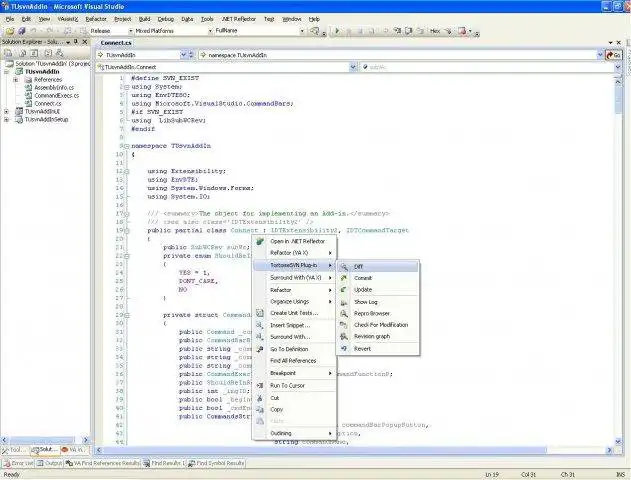Select Update in TortoiseSVN submenu
Viewport: 631px width, 480px height.
pos(377,290)
